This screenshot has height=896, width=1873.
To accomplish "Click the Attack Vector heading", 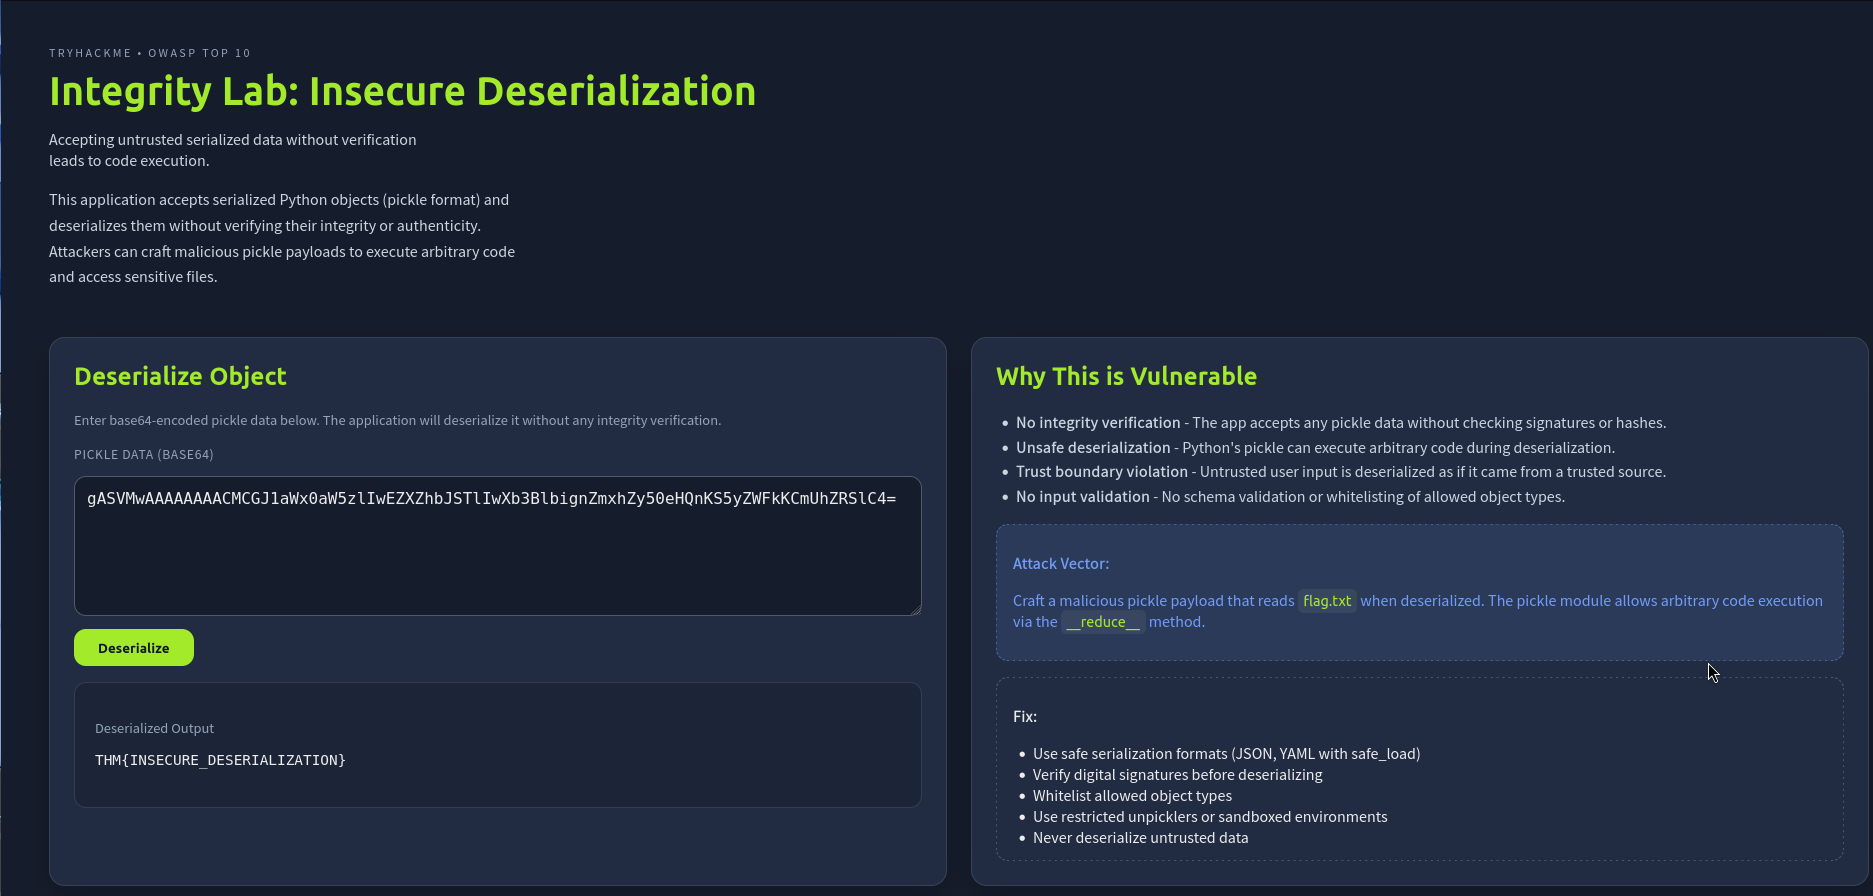I will [1060, 564].
